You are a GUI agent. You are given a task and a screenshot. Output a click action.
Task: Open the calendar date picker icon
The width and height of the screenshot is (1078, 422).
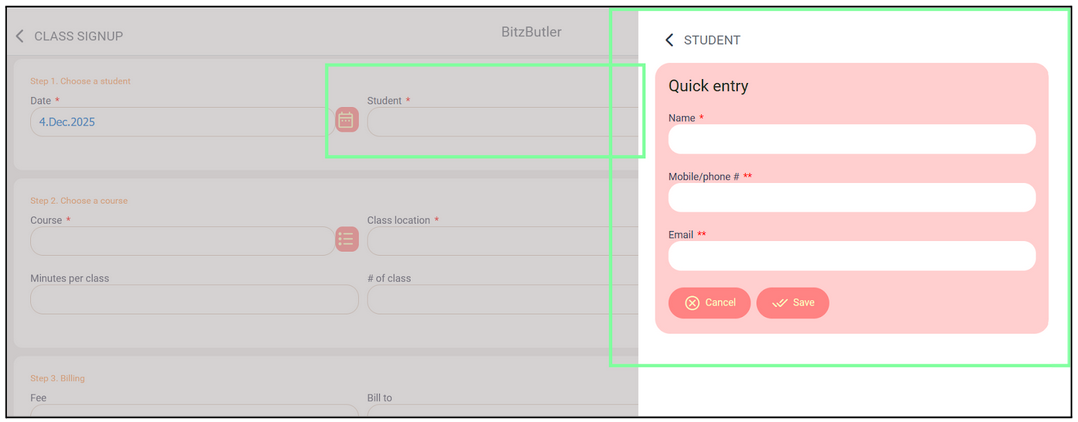(346, 120)
